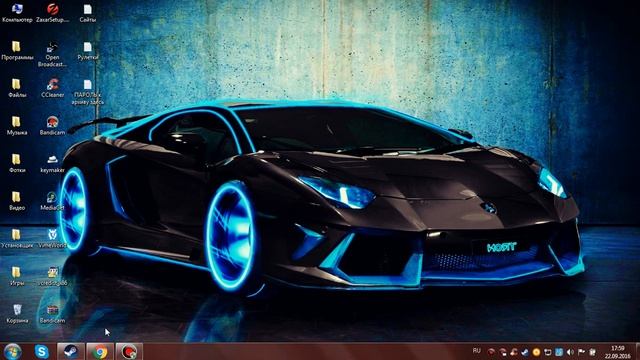Screen dimensions: 640x360
Task: Launch Bandicam shortcut with red ball icon
Action: pos(52,126)
